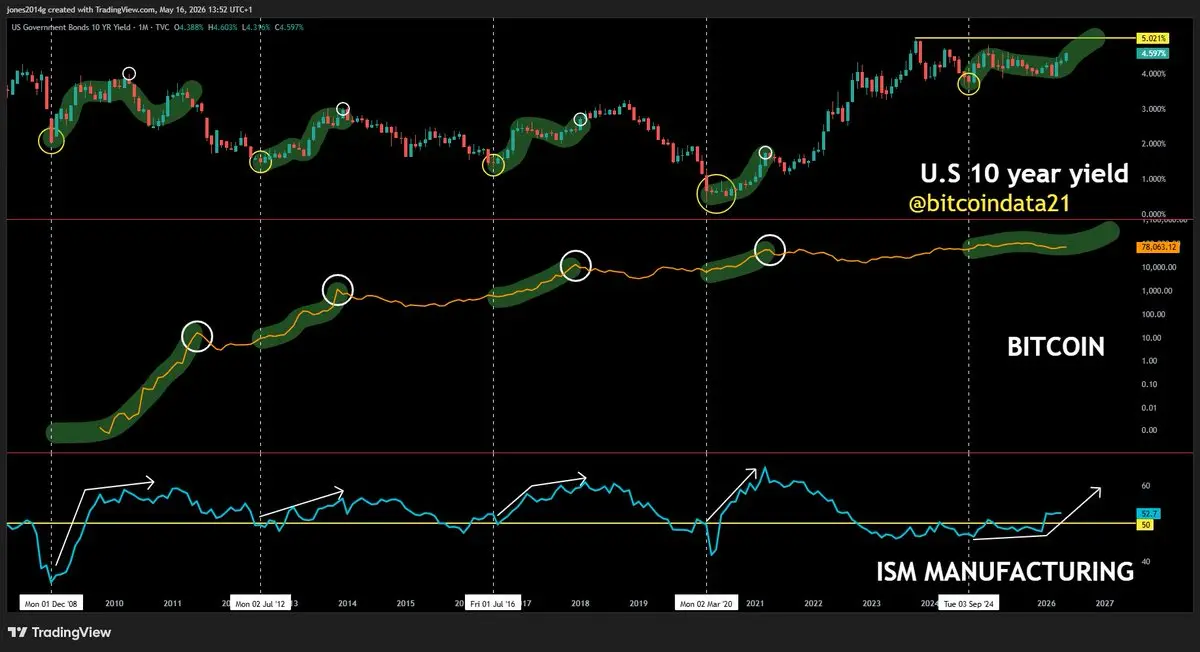
Task: Click the 2015 year on time axis
Action: [405, 605]
